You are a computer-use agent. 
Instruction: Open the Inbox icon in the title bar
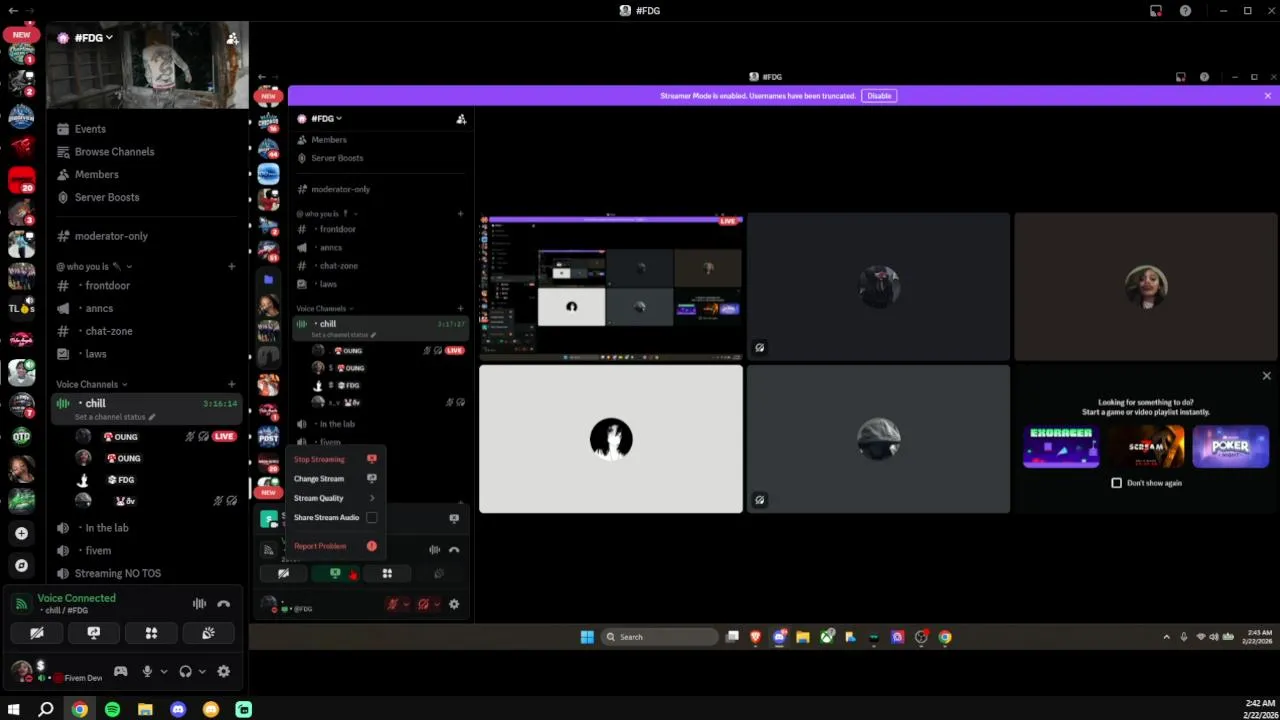tap(1156, 11)
